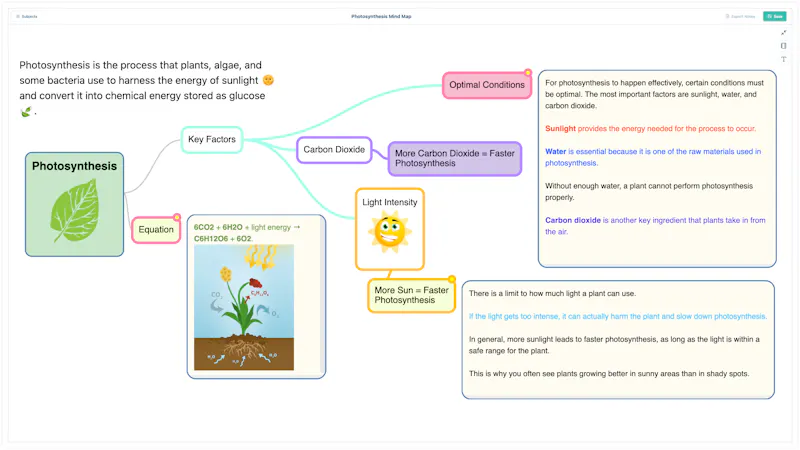
Task: Select the Key Factors node
Action: [212, 139]
